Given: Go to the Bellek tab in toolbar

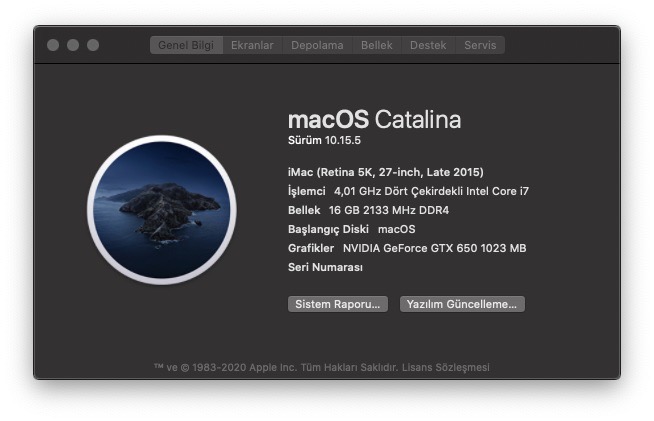Looking at the screenshot, I should (x=377, y=45).
